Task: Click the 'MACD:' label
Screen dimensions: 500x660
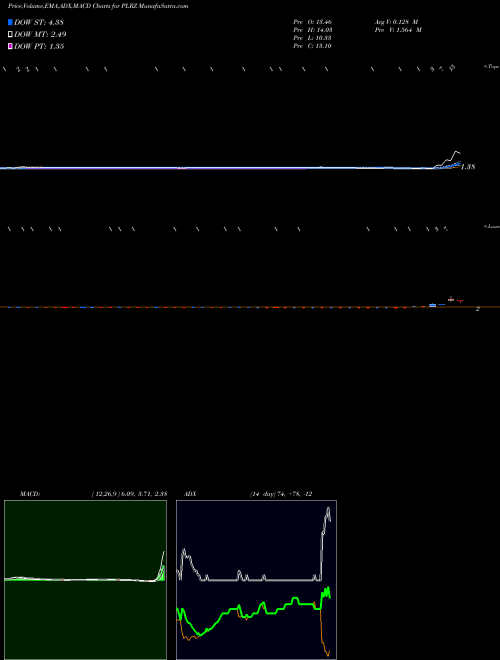Action: (x=30, y=494)
